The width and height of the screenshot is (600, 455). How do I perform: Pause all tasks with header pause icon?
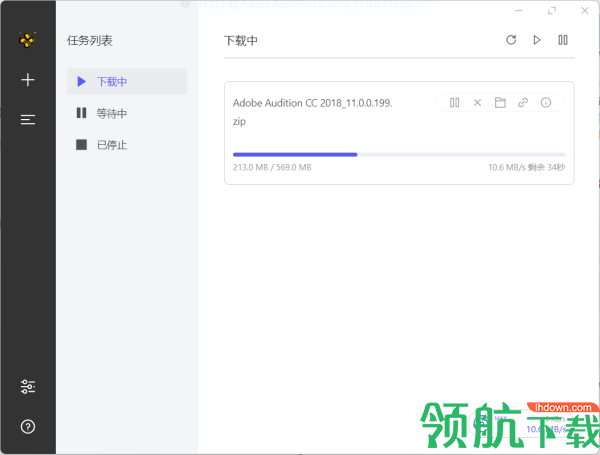[562, 40]
